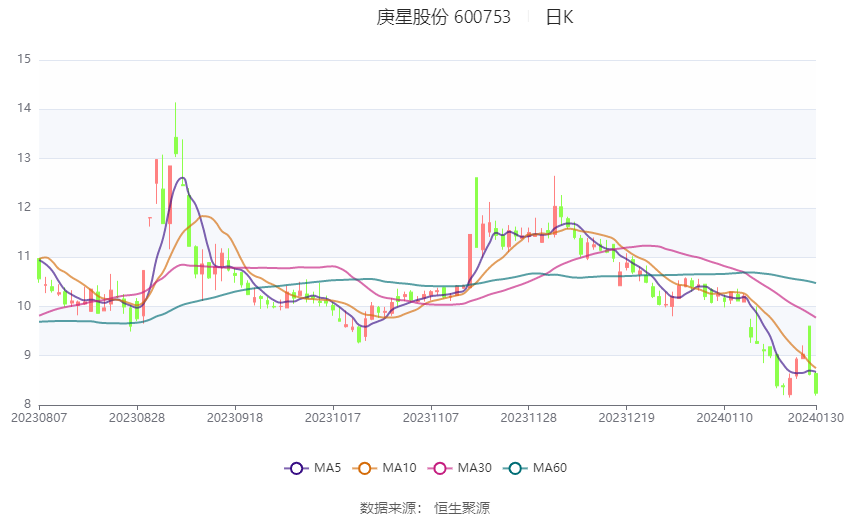Viewport: 850px width, 516px height.
Task: Toggle the MA60 legend series
Action: pyautogui.click(x=535, y=468)
